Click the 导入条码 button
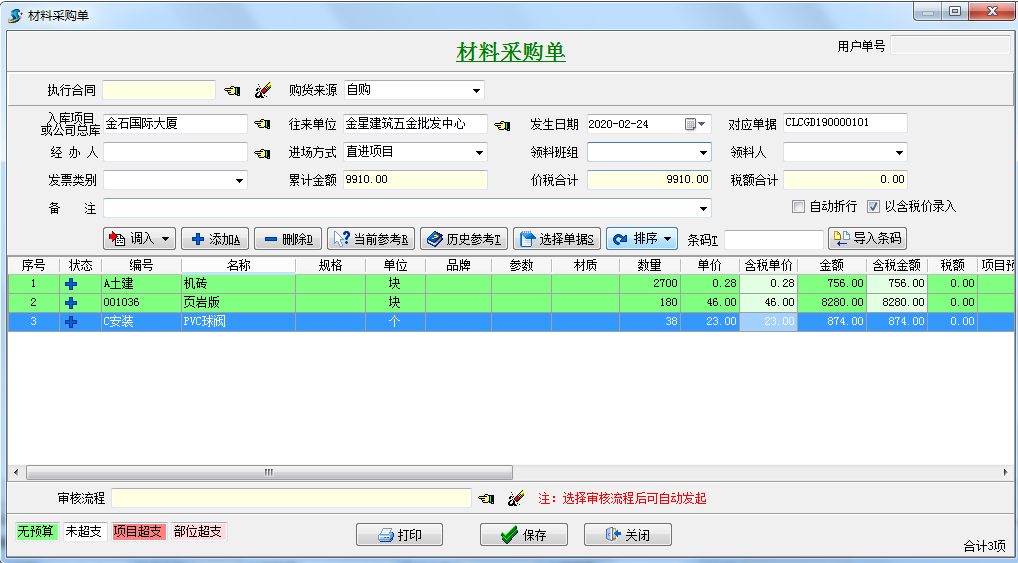This screenshot has height=563, width=1018. tap(867, 239)
